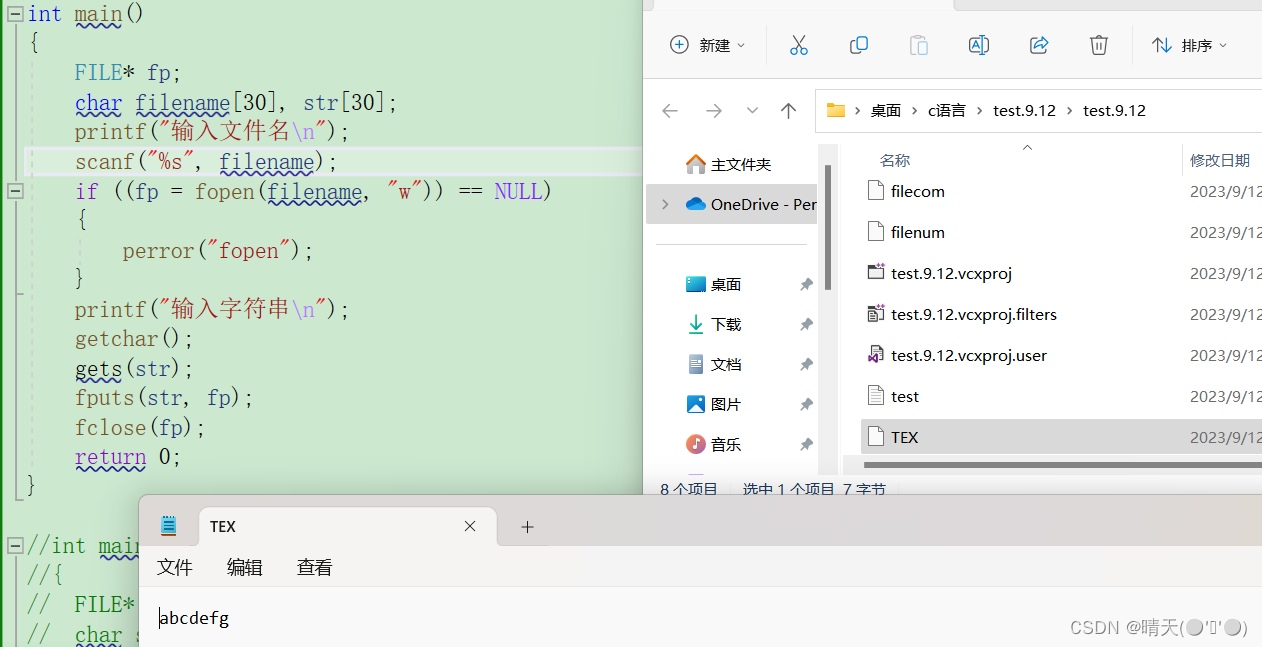Image resolution: width=1262 pixels, height=647 pixels.
Task: Click the Cut scissors icon in Explorer
Action: pos(798,45)
